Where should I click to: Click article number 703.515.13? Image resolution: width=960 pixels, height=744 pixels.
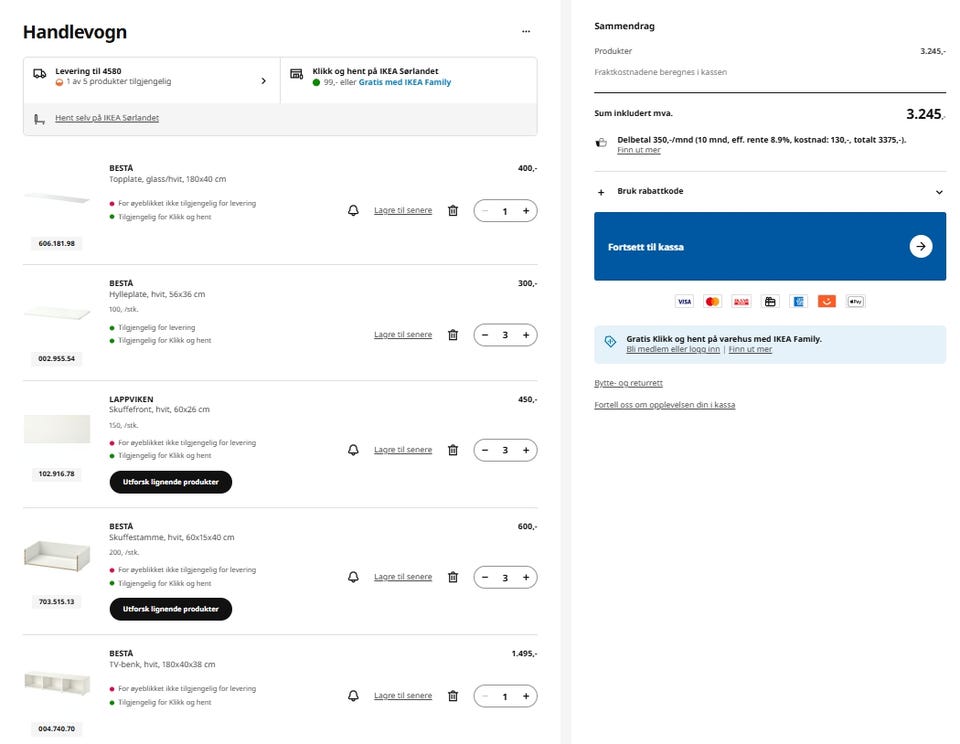[56, 602]
